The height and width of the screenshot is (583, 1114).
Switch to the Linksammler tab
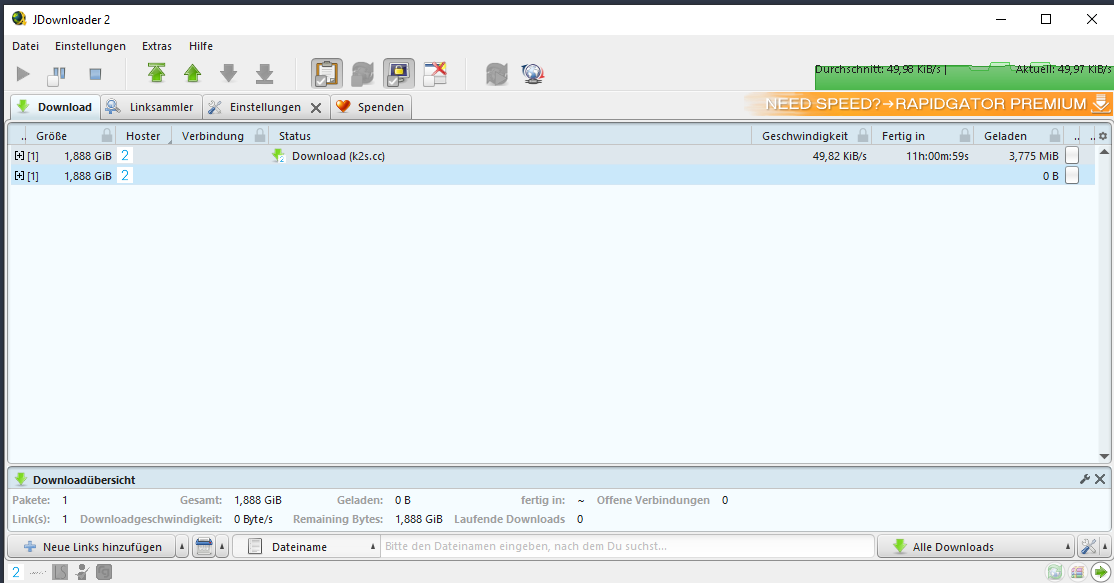click(x=151, y=107)
